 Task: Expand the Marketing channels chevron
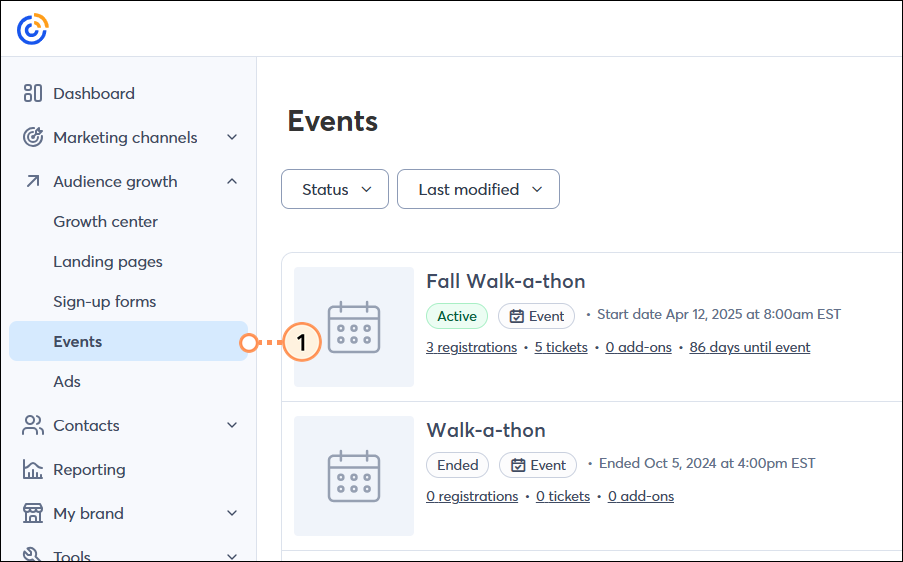[x=232, y=137]
